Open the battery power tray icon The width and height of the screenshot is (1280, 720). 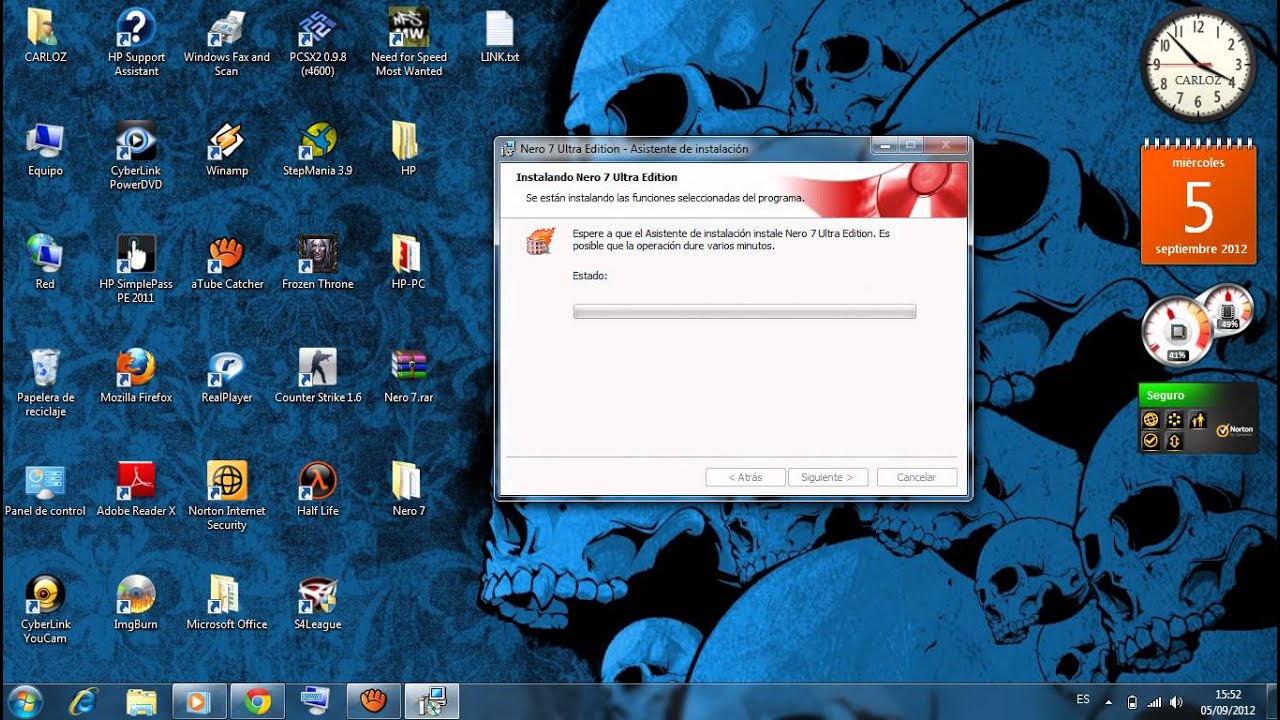click(1132, 702)
